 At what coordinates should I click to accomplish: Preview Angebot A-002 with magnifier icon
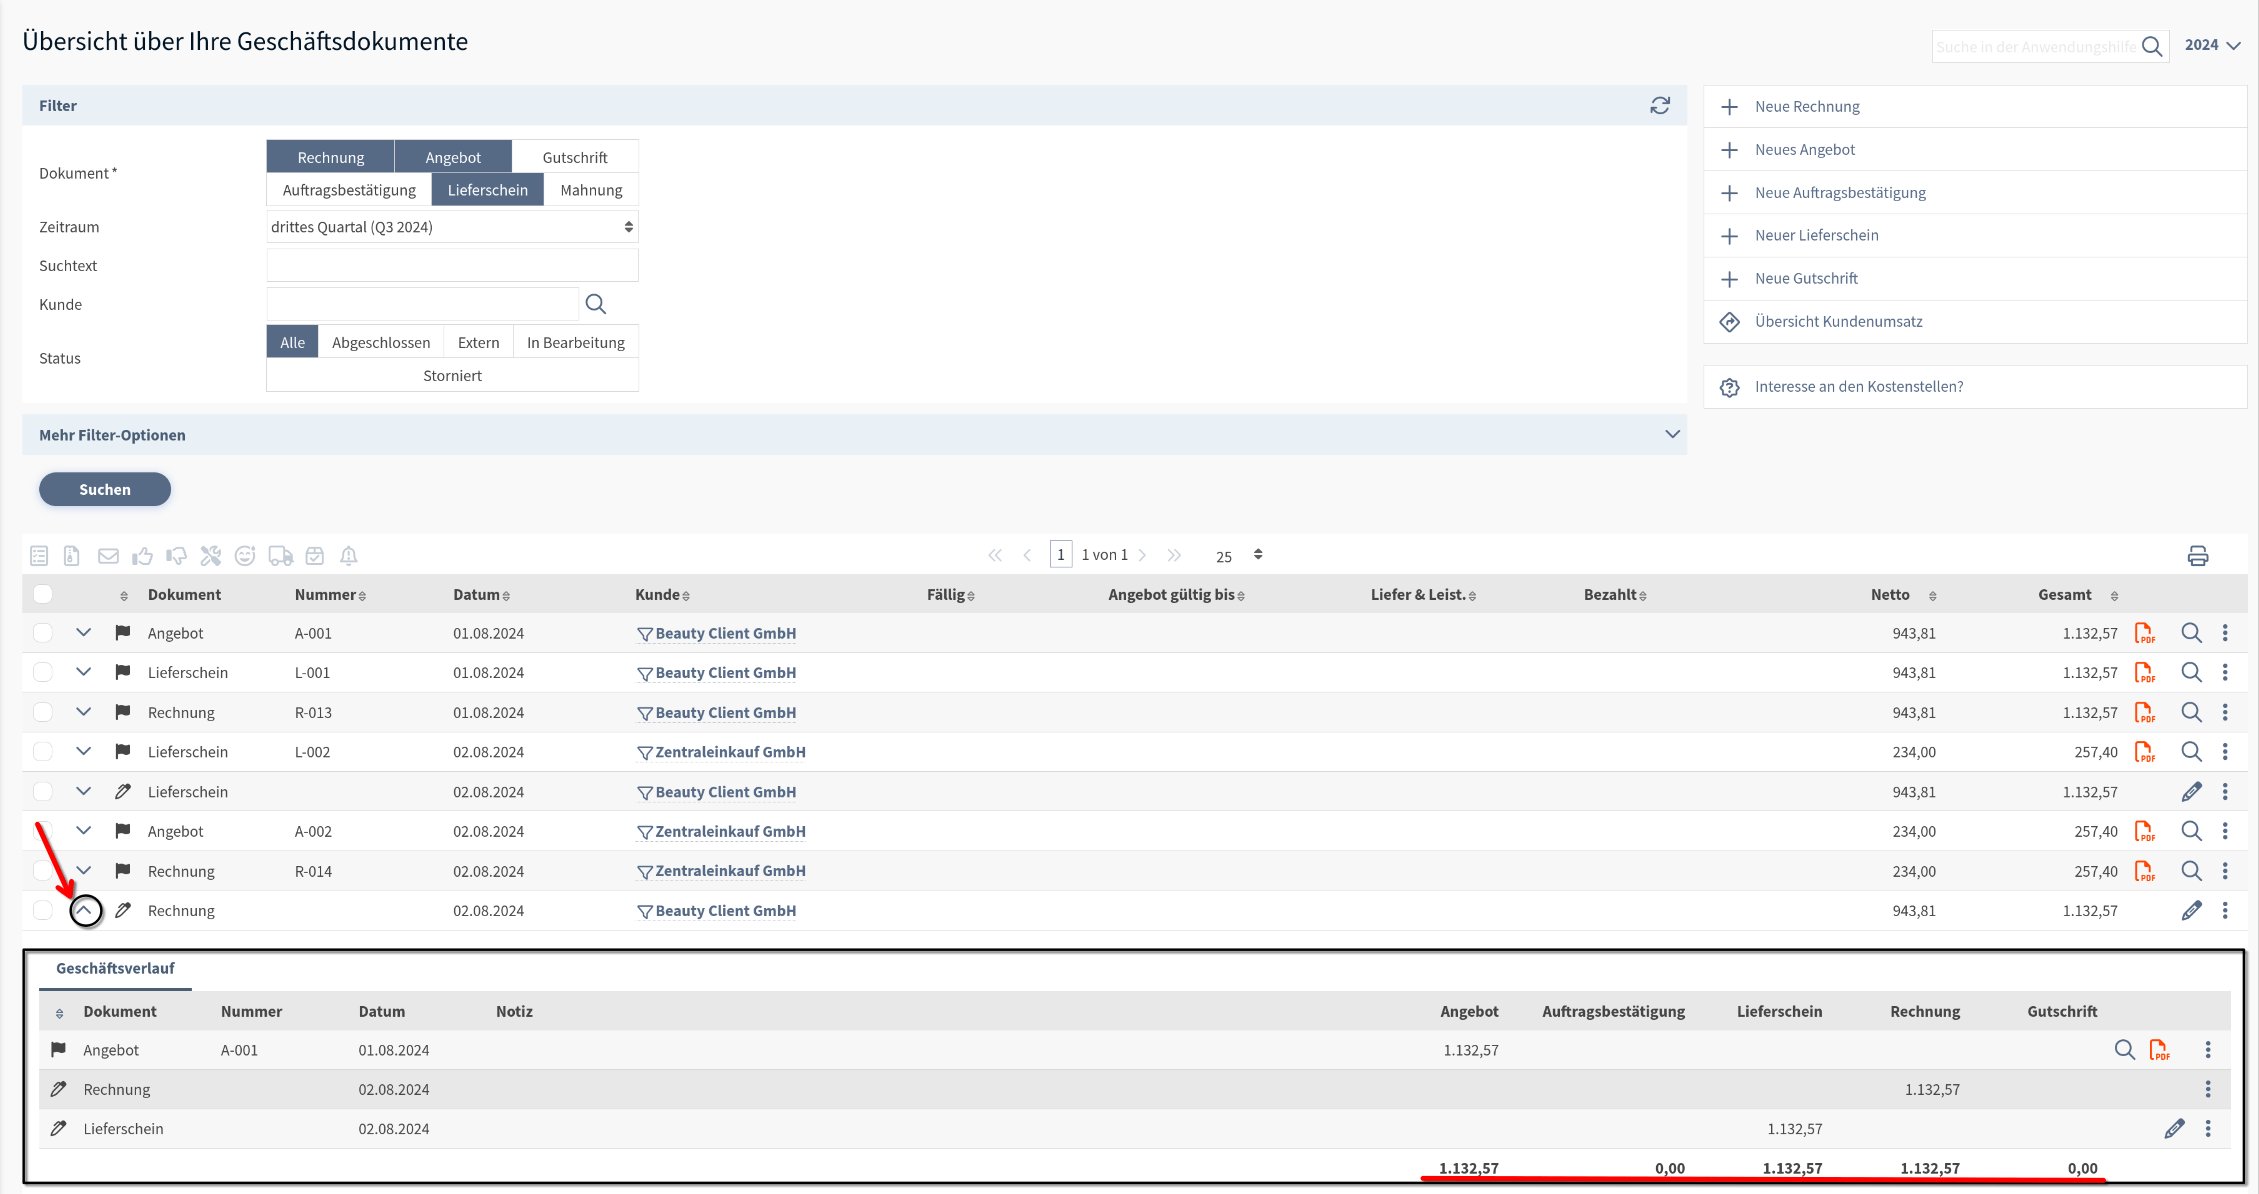click(2191, 831)
